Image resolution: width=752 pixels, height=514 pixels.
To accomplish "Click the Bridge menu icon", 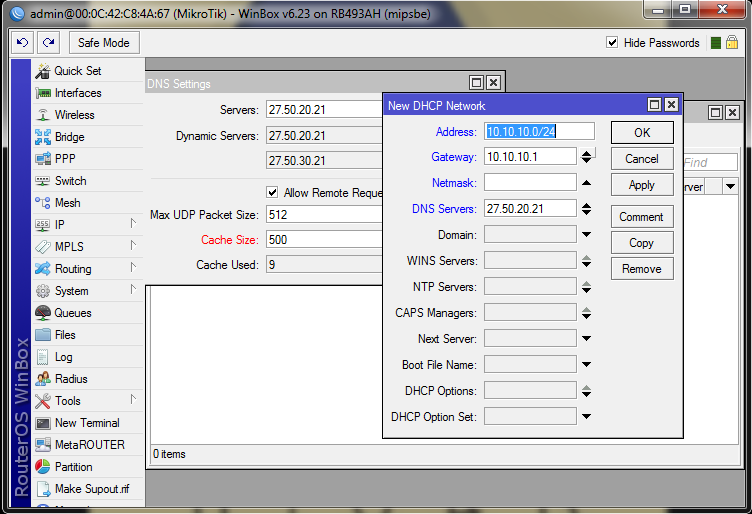I will point(43,137).
